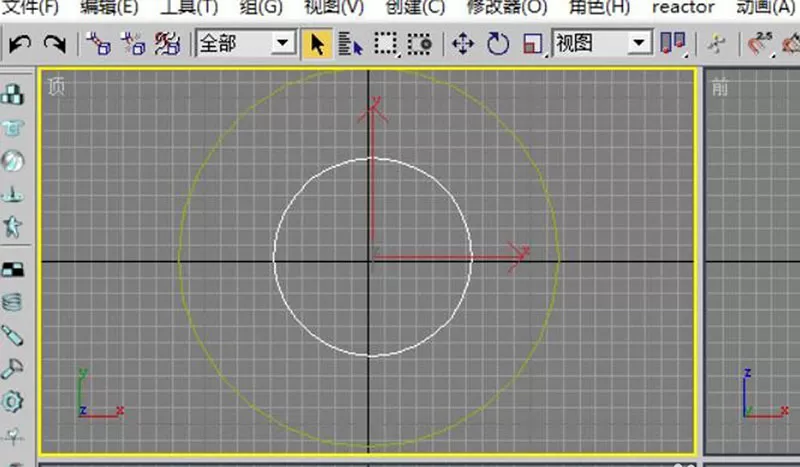The width and height of the screenshot is (800, 467).
Task: Create a reactor Spring (coil icon)
Action: point(12,302)
